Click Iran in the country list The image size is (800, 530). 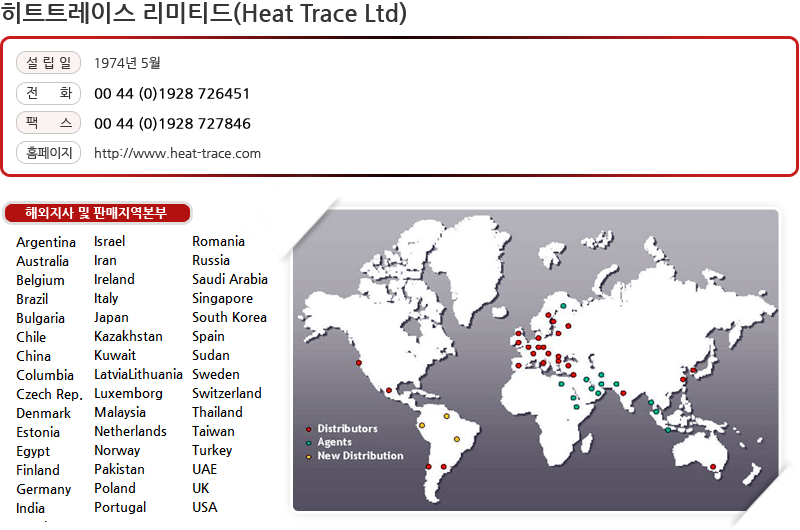tap(105, 260)
